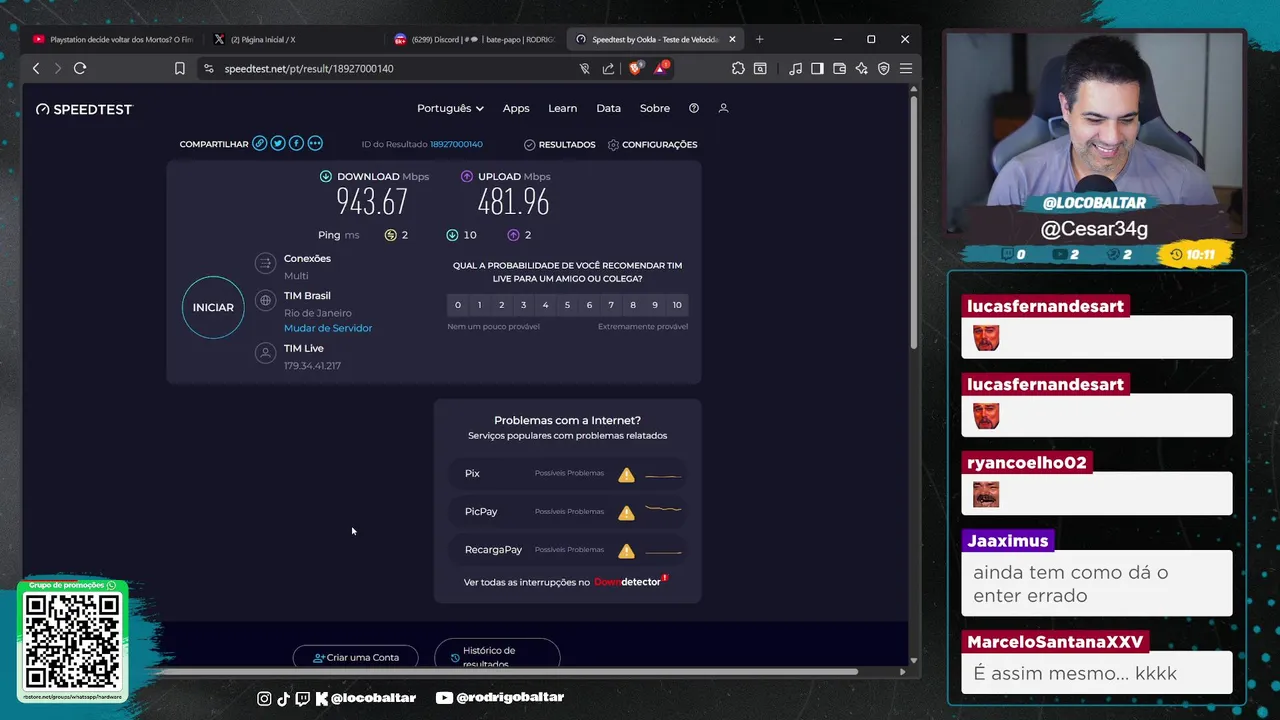Close the Speedtest by Ookla tab

click(732, 39)
